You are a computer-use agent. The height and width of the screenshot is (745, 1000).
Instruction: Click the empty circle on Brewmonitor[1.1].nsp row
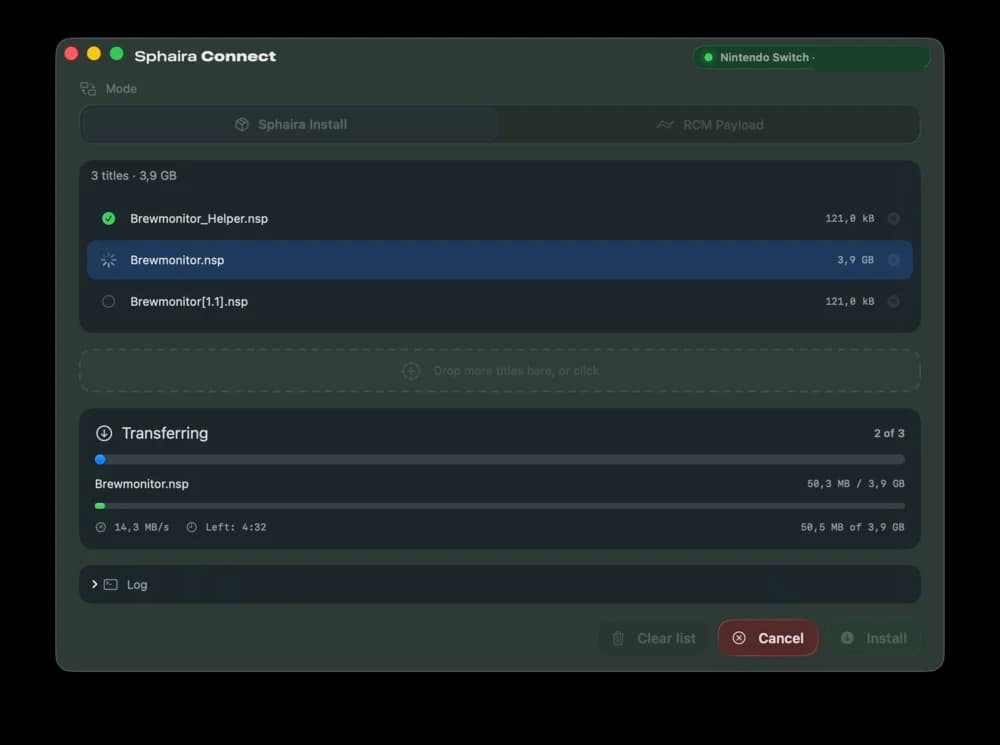(108, 302)
